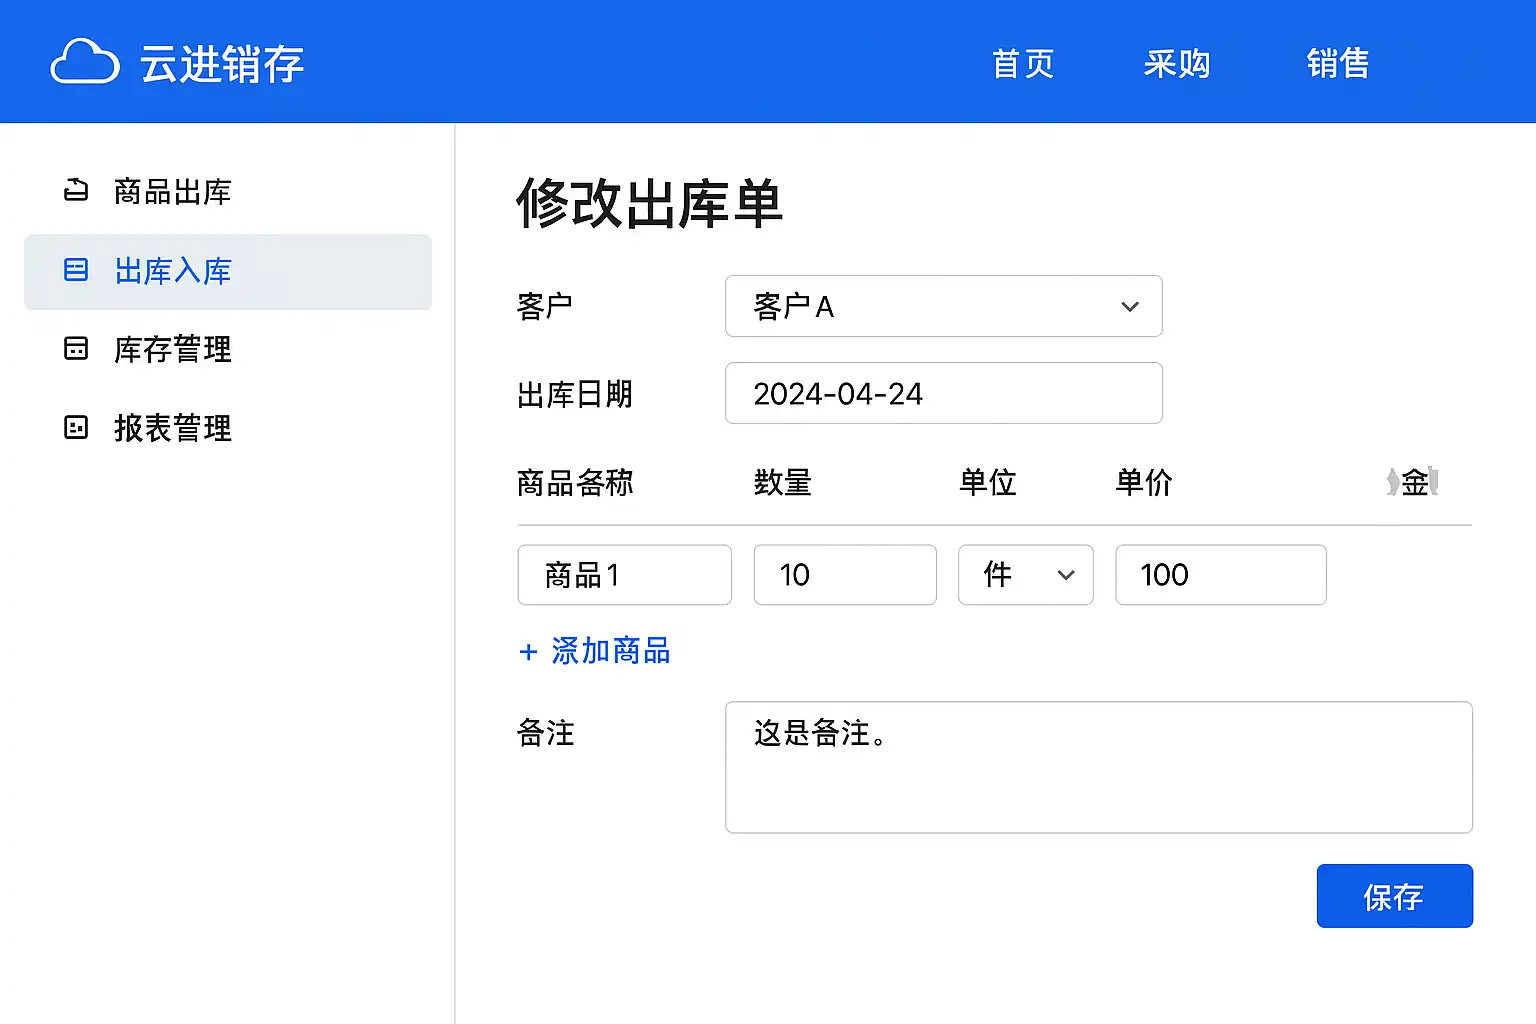The image size is (1536, 1024).
Task: Click the 云进销存 brand title
Action: [x=222, y=64]
